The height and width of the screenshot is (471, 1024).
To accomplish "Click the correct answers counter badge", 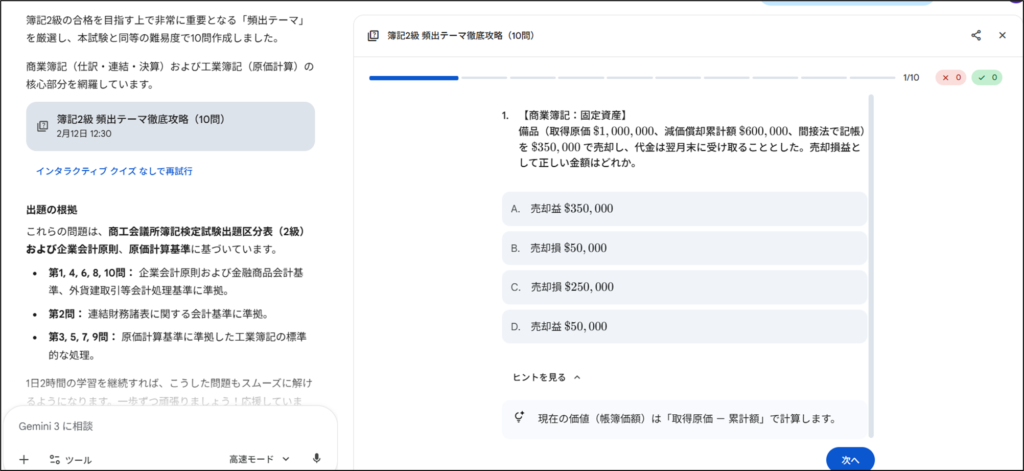I will 987,78.
